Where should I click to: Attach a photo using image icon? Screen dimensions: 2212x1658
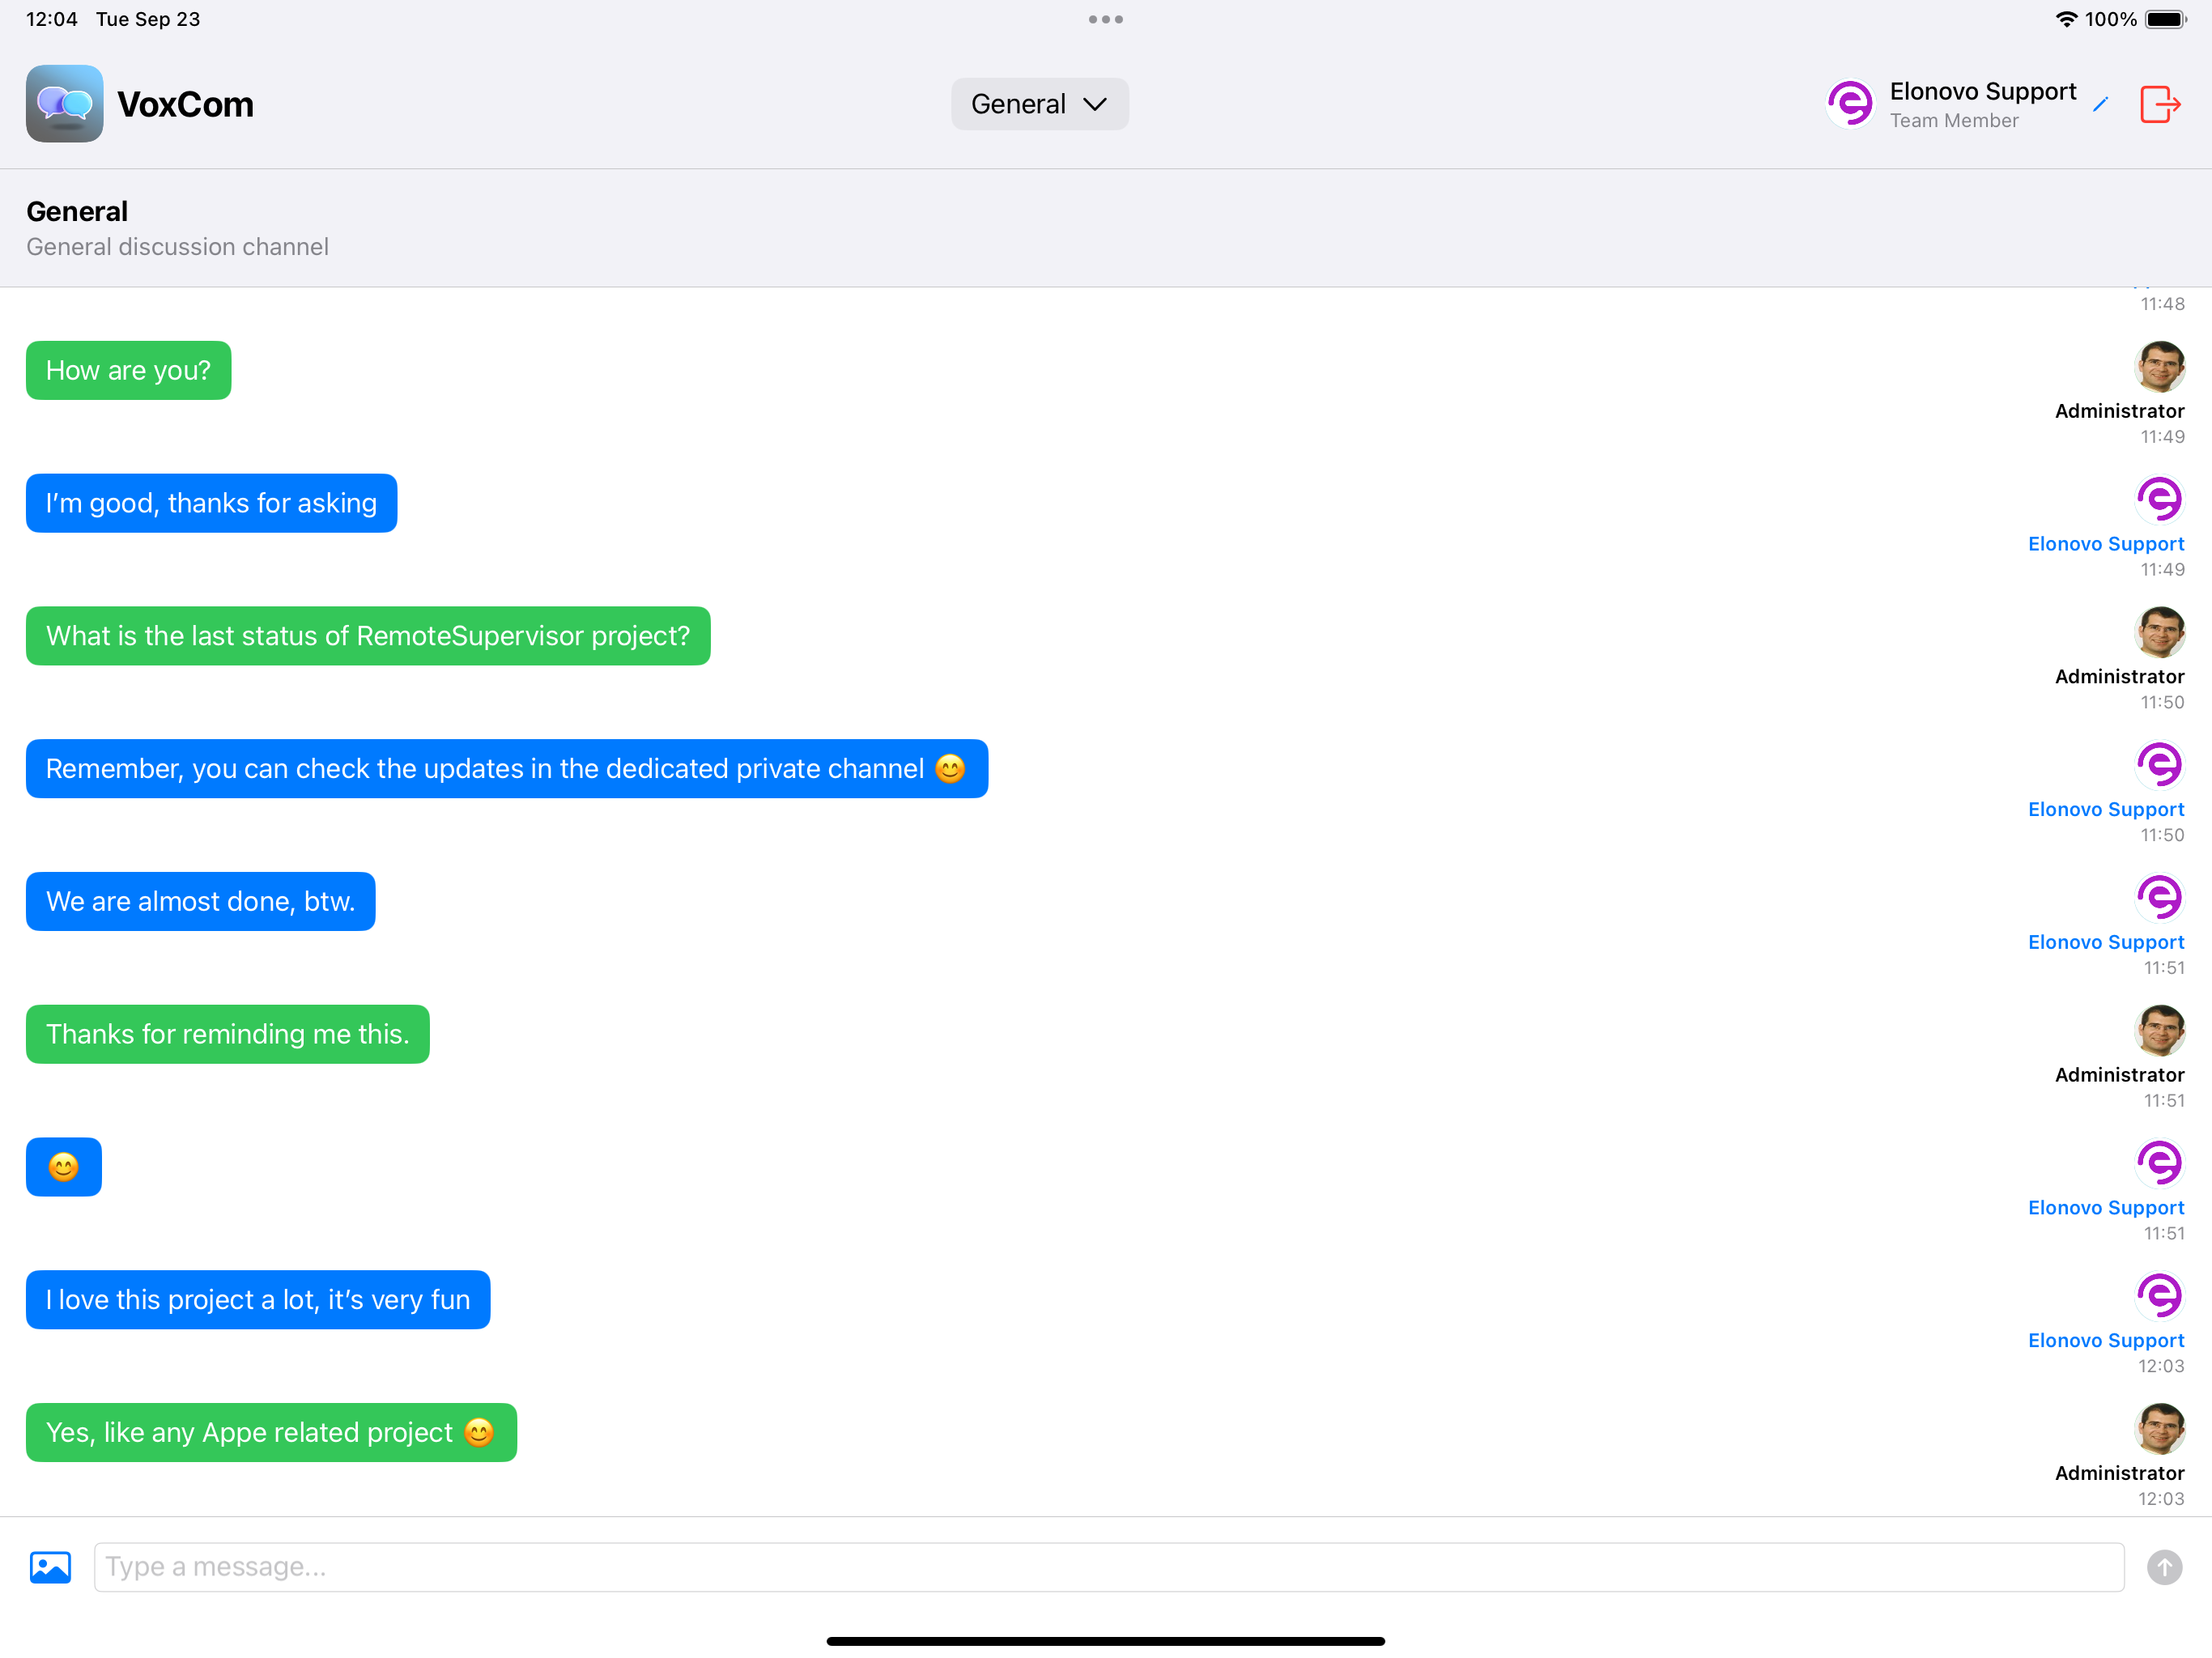tap(50, 1567)
